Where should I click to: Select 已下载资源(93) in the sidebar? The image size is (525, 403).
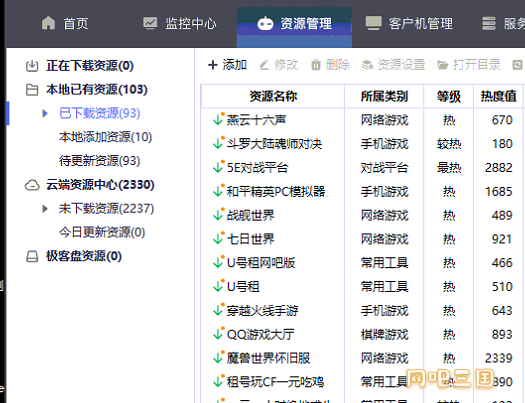click(100, 113)
